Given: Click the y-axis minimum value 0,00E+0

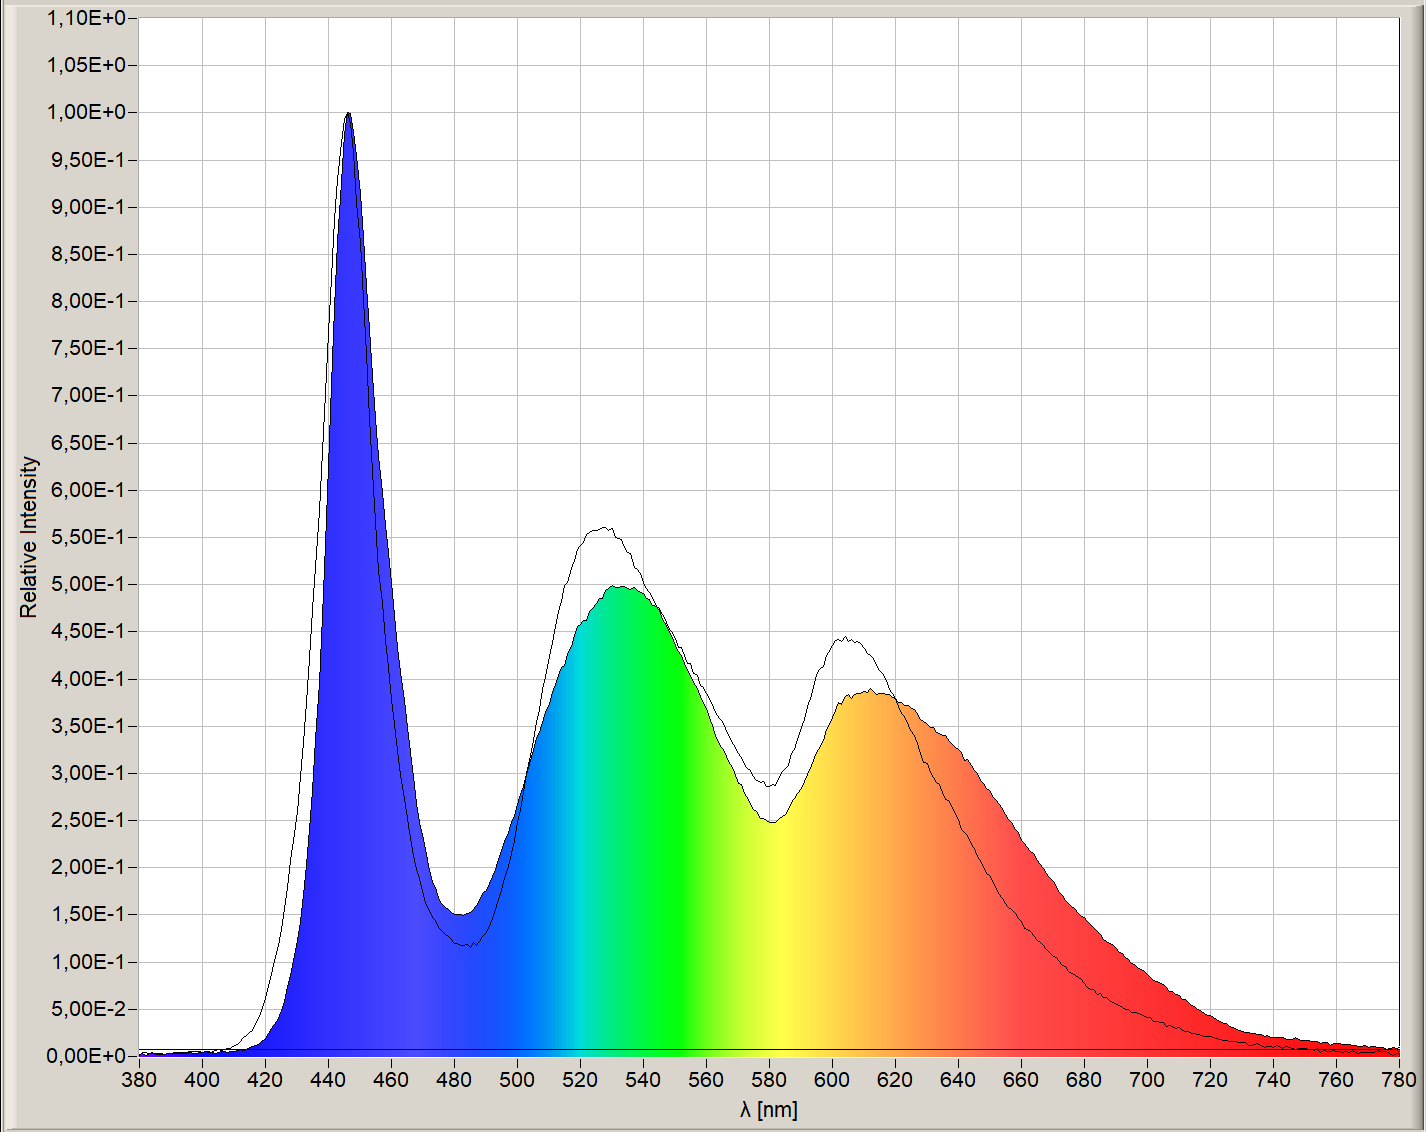Looking at the screenshot, I should [x=86, y=1056].
